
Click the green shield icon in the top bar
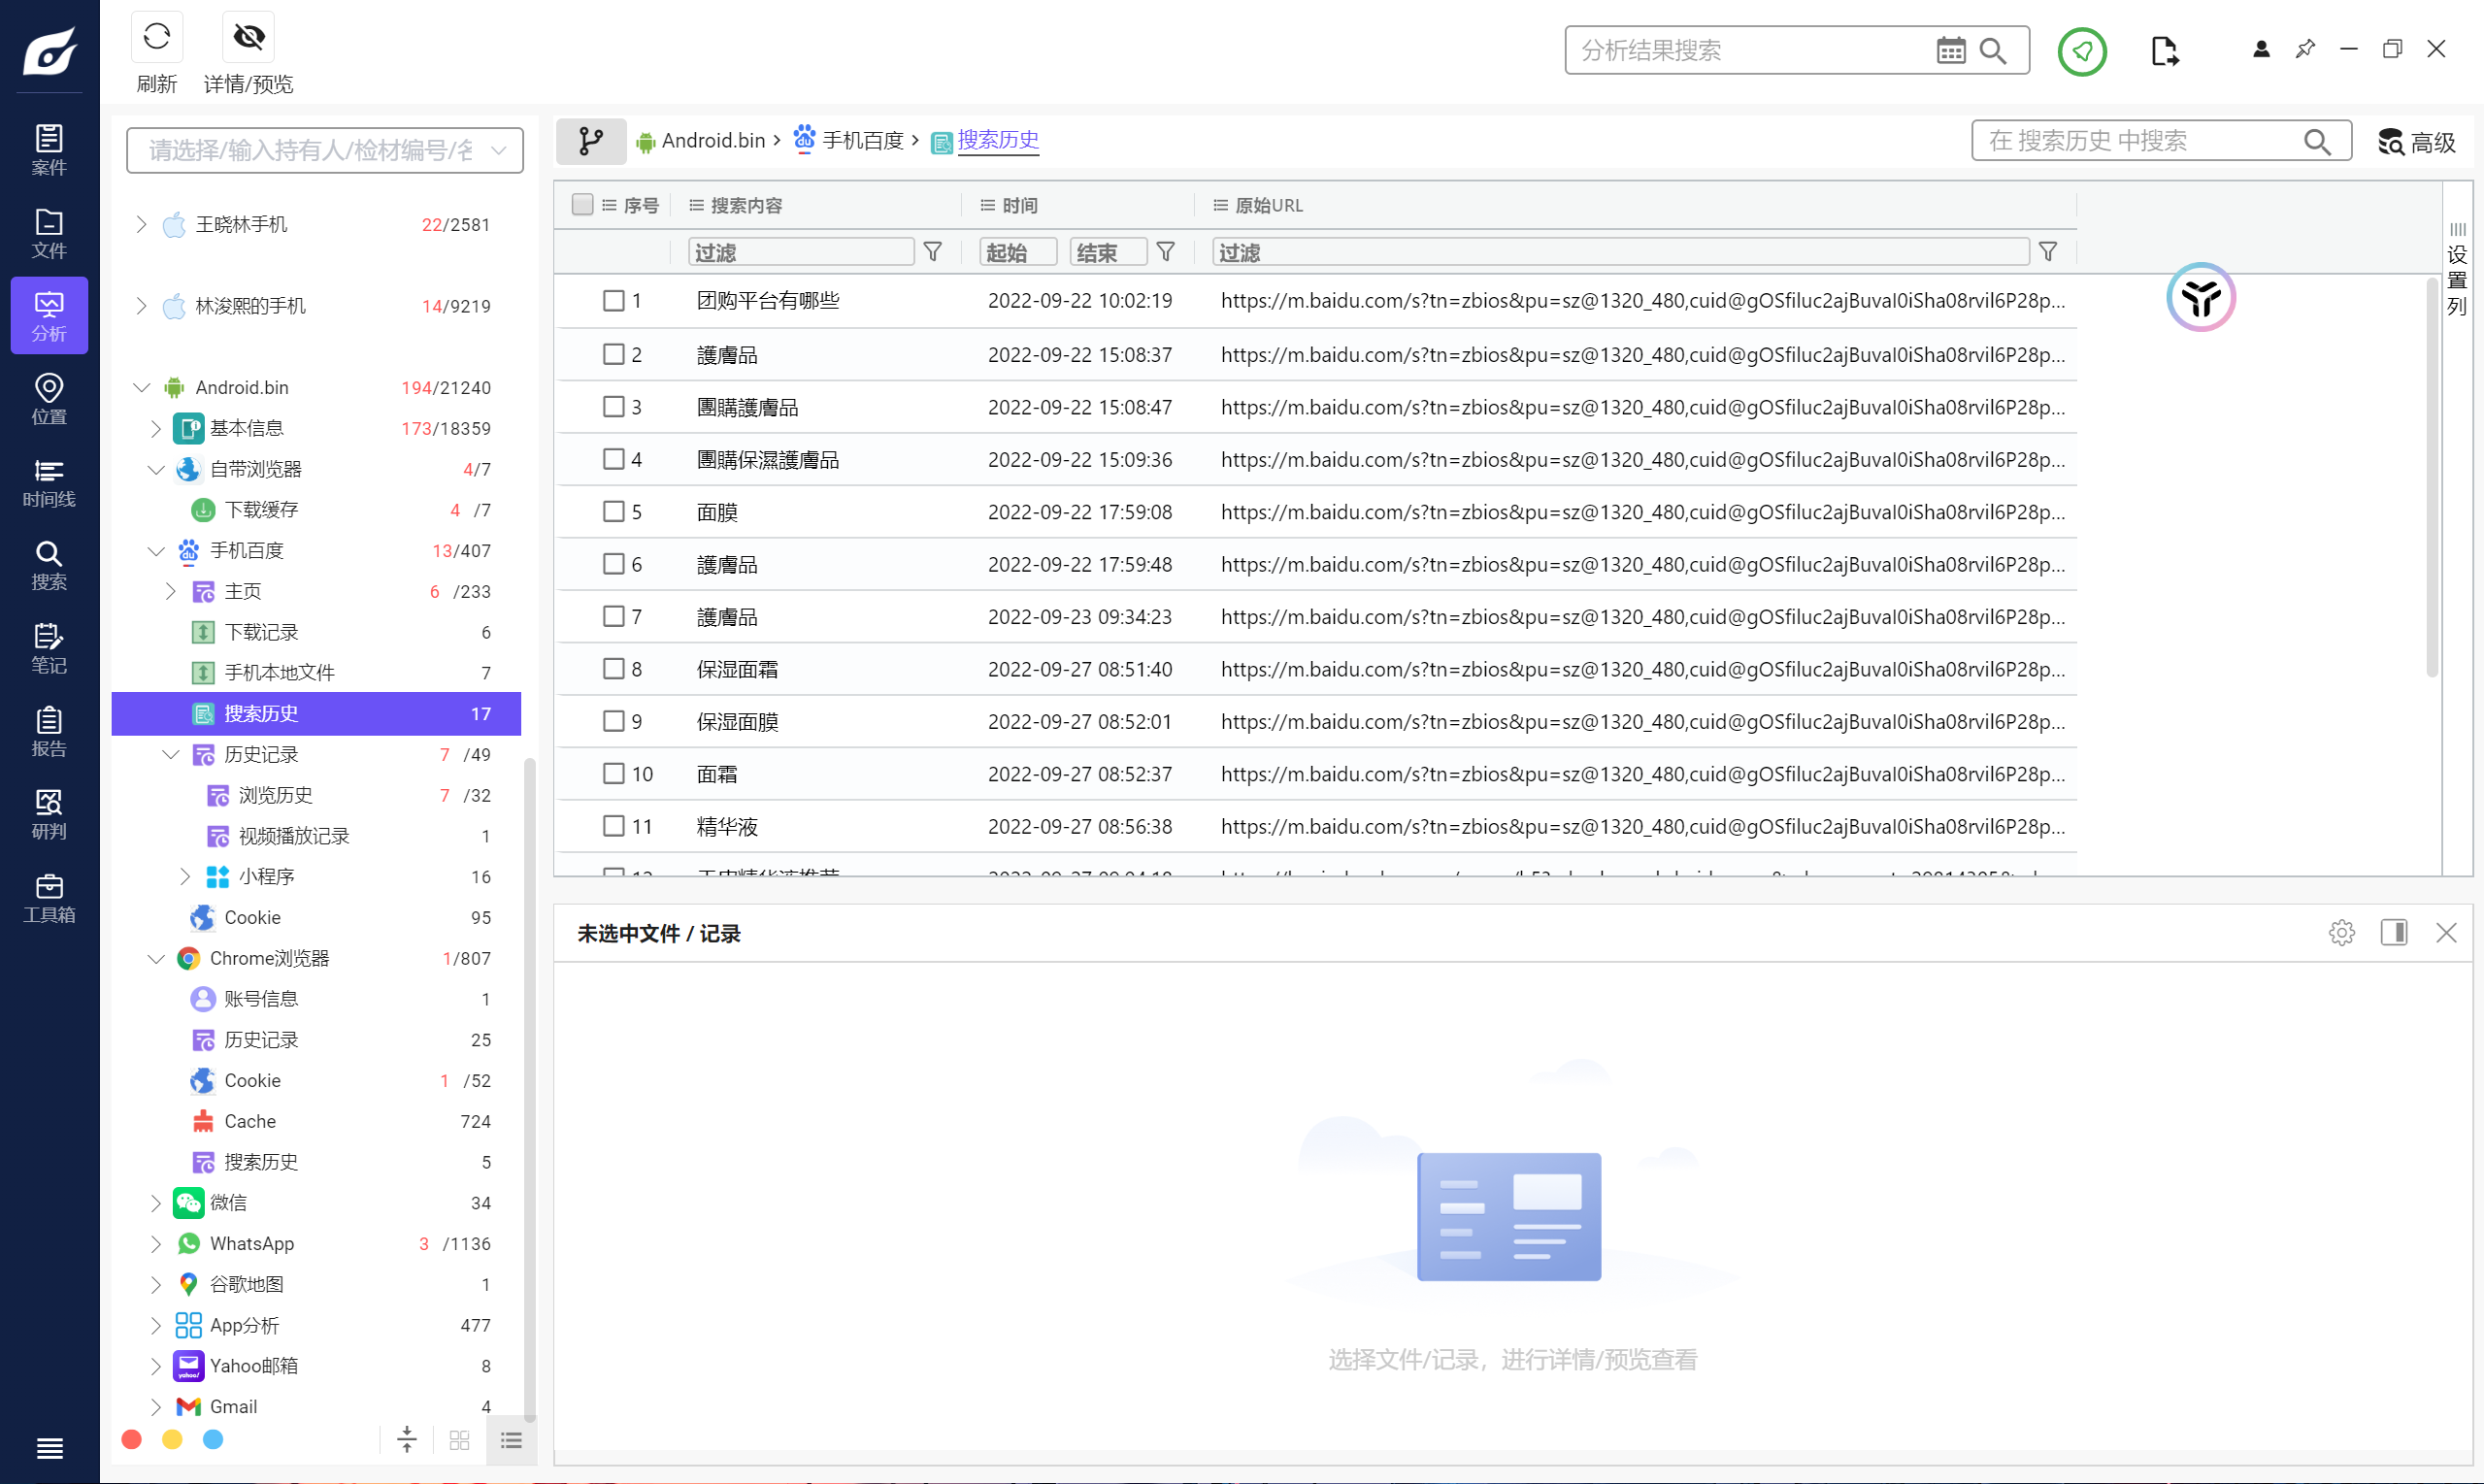point(2081,50)
